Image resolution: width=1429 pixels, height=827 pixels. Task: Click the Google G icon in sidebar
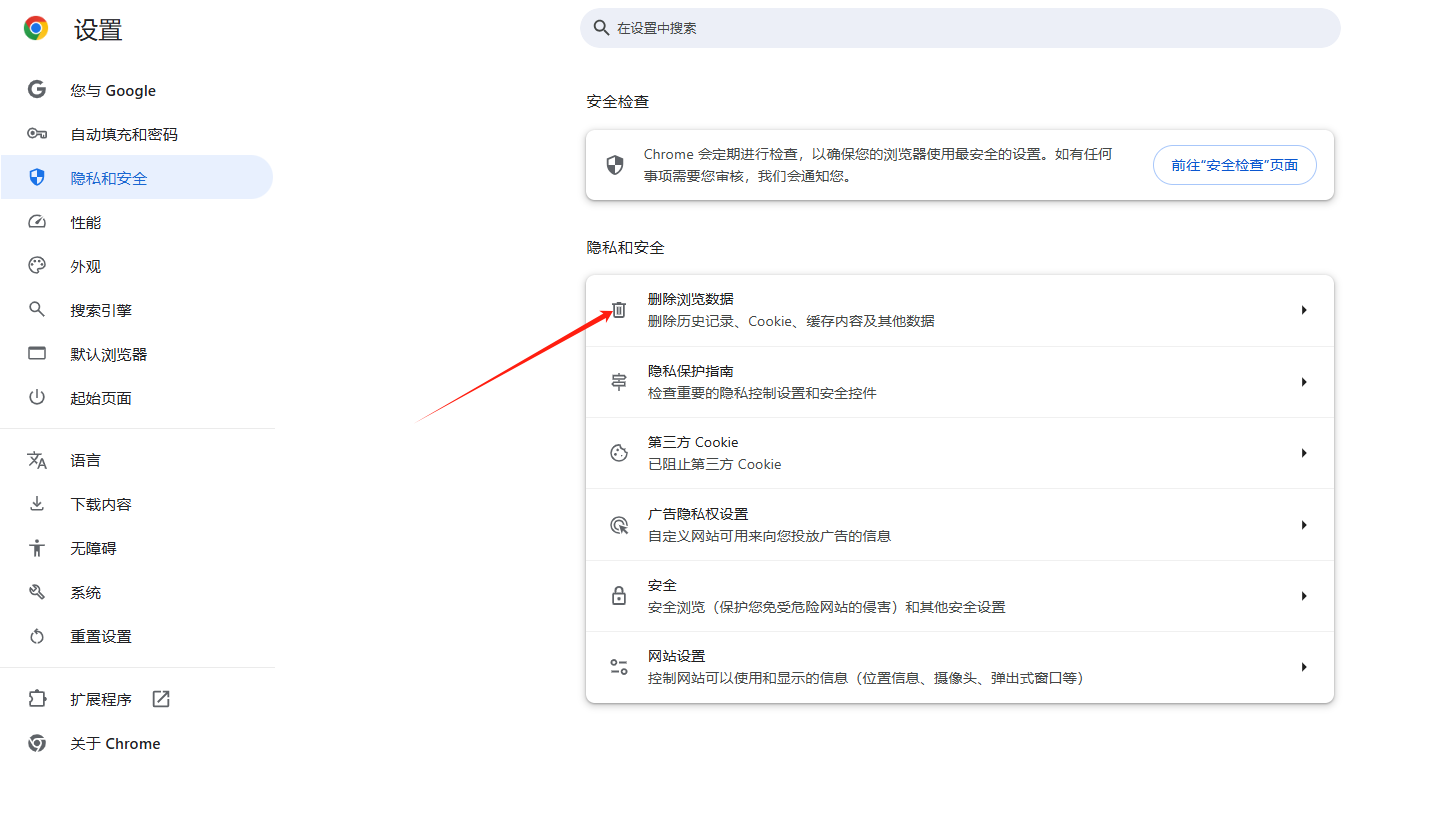(37, 90)
